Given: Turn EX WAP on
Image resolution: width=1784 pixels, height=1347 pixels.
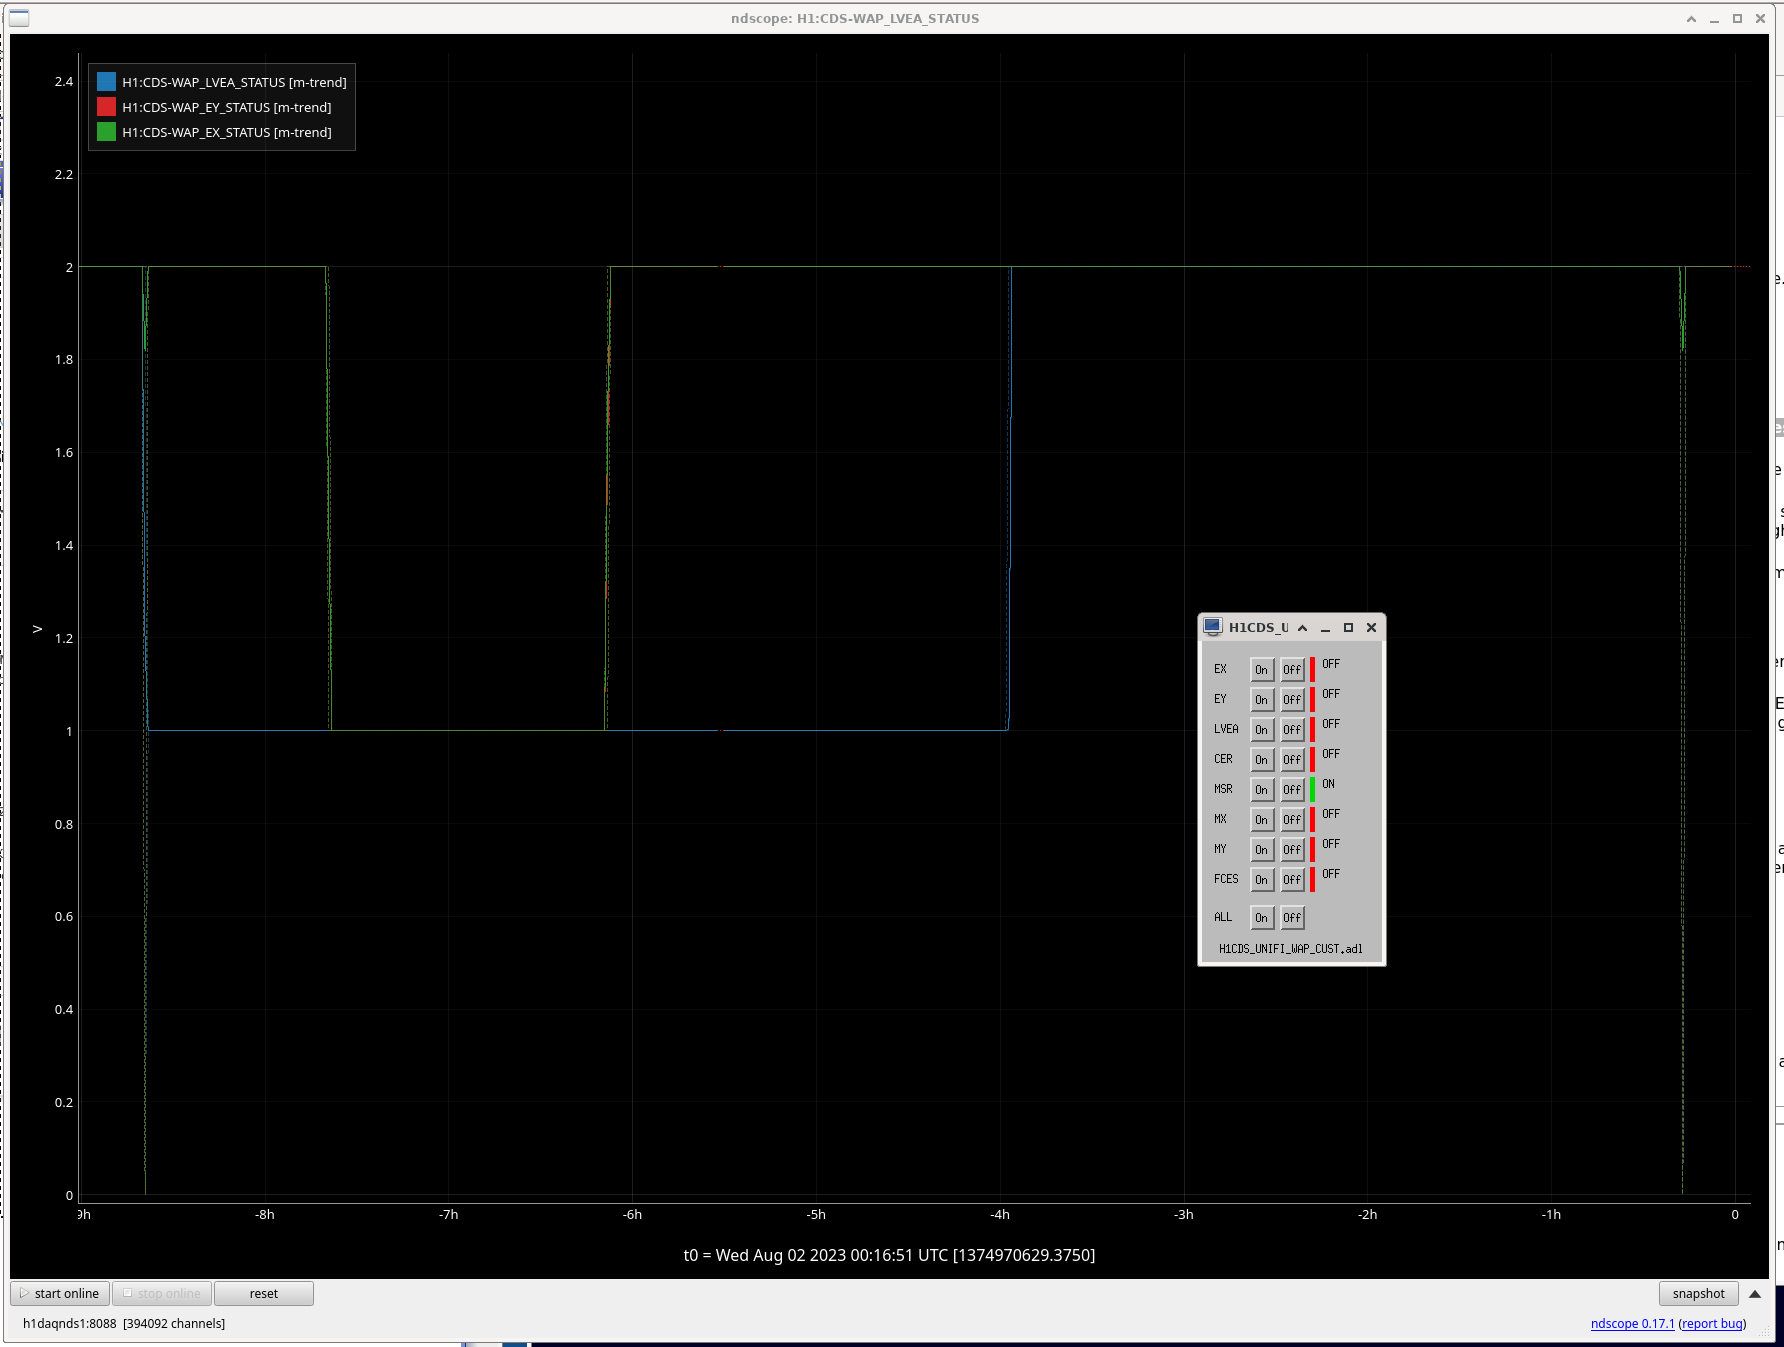Looking at the screenshot, I should tap(1262, 670).
